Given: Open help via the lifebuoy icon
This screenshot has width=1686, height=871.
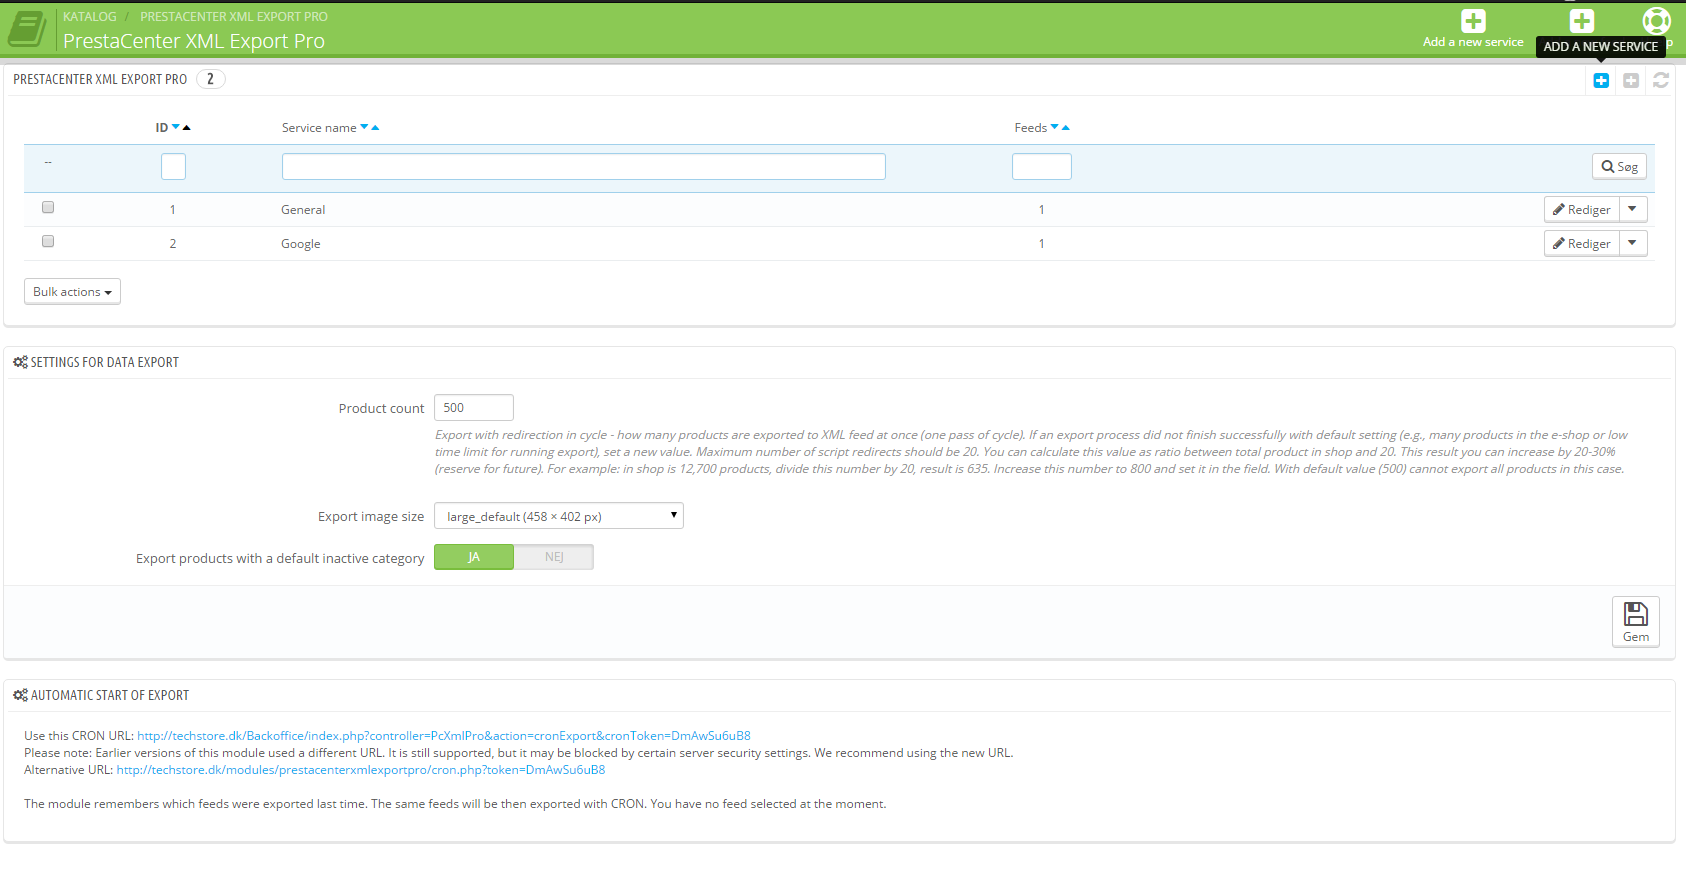Looking at the screenshot, I should point(1656,21).
